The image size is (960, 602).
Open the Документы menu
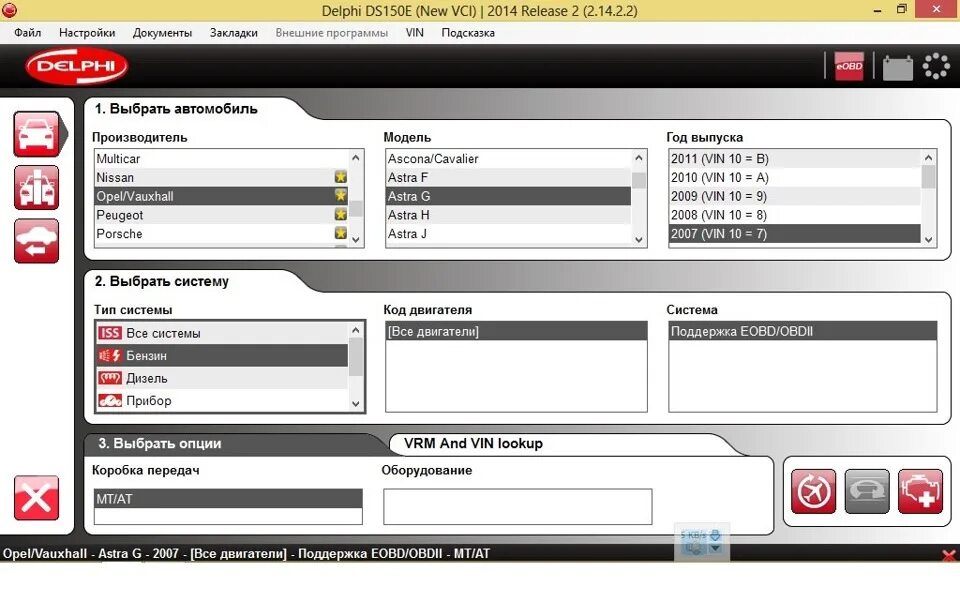[x=162, y=32]
